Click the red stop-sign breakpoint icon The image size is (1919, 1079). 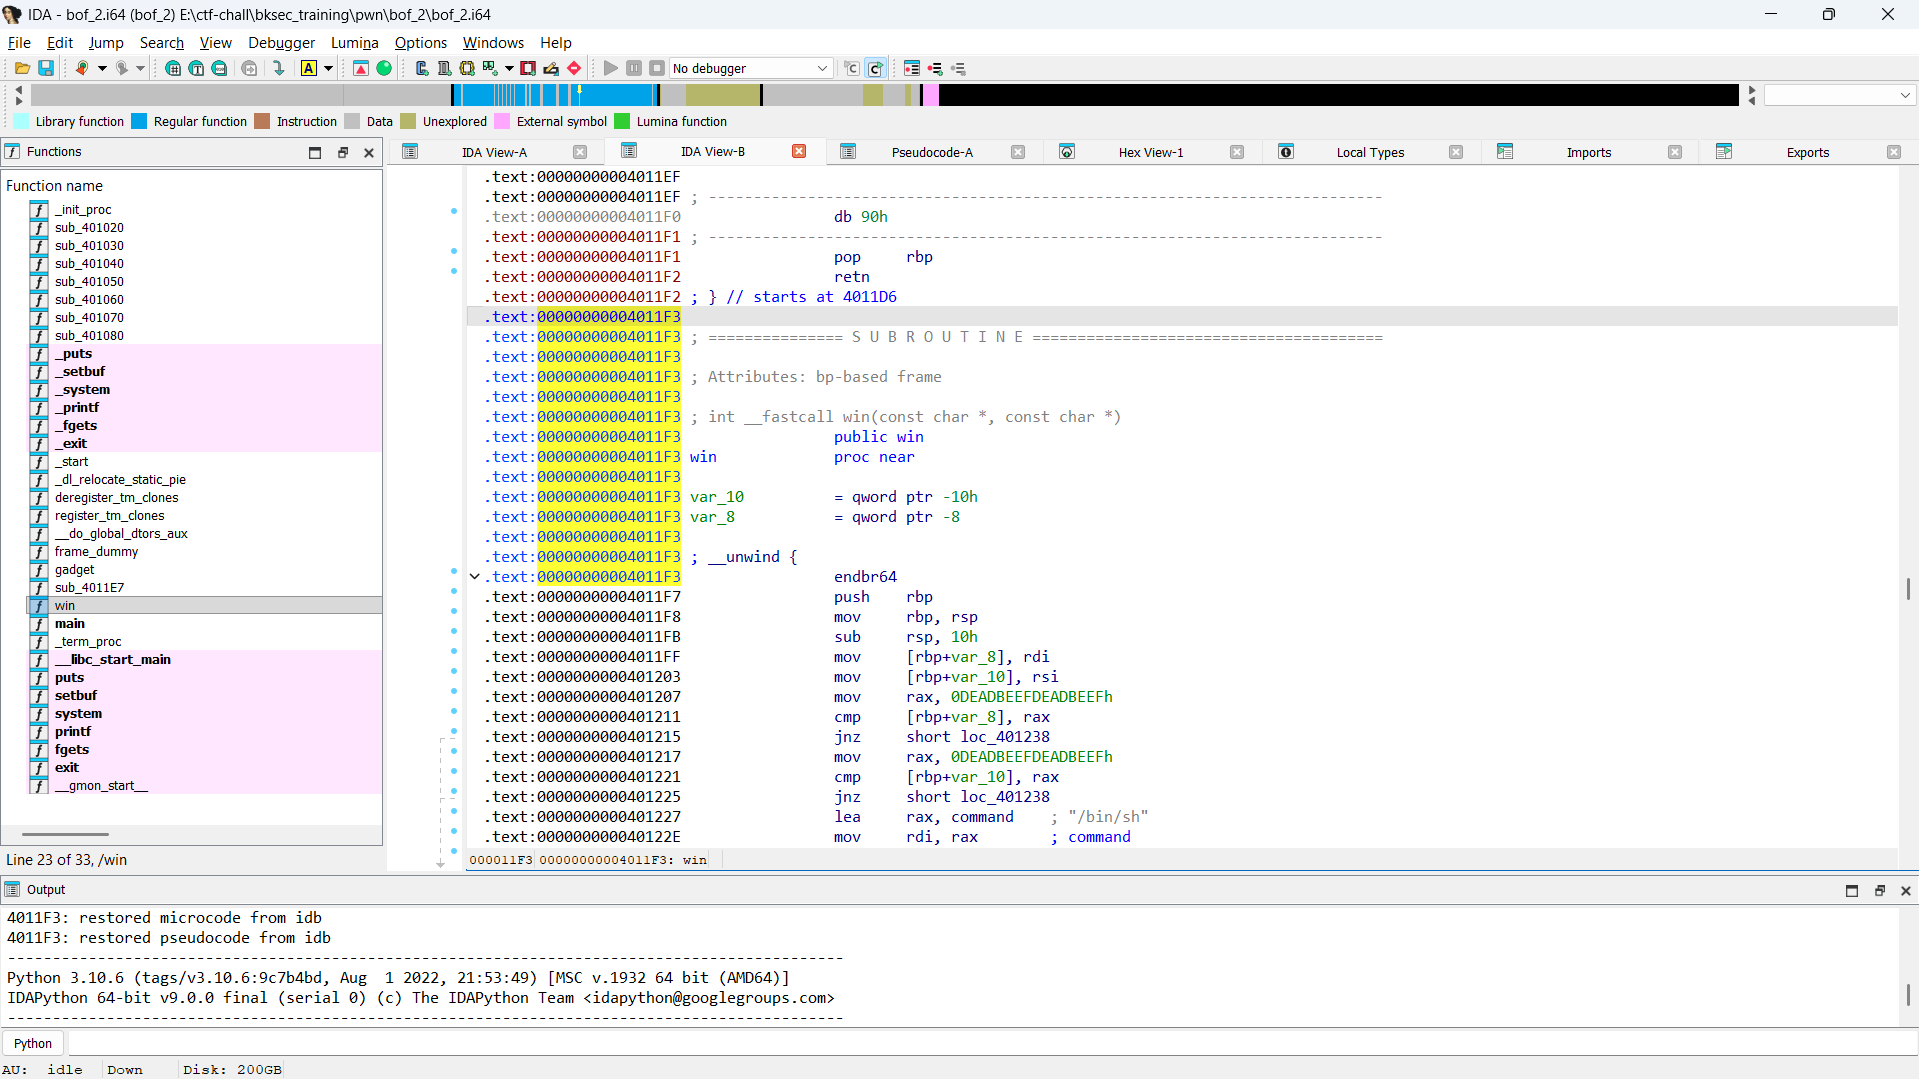point(574,68)
